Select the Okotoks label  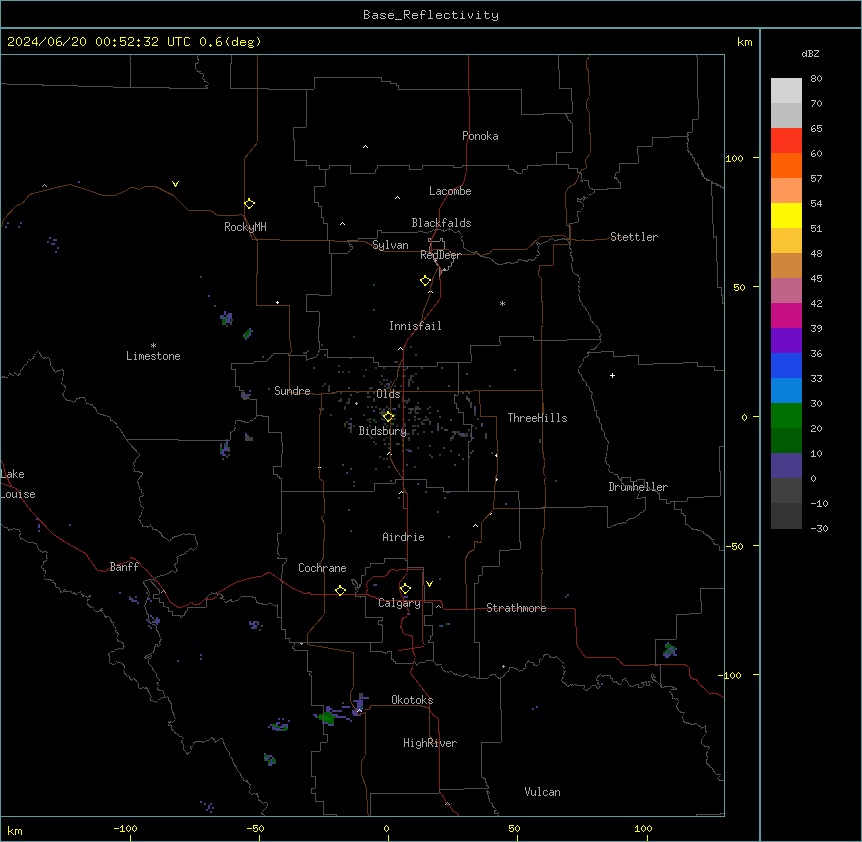click(412, 700)
